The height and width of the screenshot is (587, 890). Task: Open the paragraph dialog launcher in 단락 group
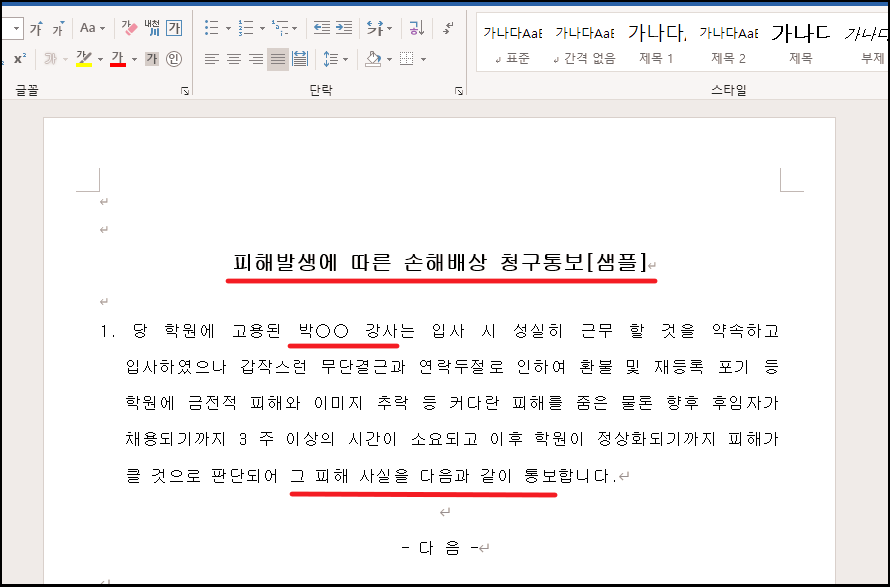tap(459, 91)
